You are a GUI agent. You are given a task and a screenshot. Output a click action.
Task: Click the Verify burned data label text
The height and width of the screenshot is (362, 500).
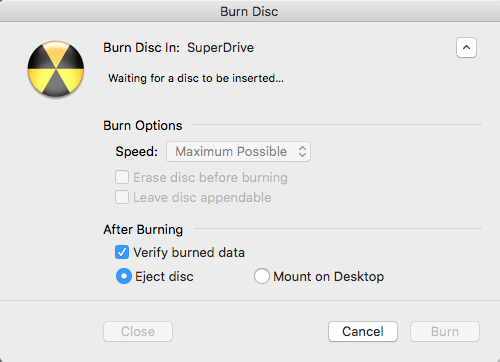pos(189,252)
